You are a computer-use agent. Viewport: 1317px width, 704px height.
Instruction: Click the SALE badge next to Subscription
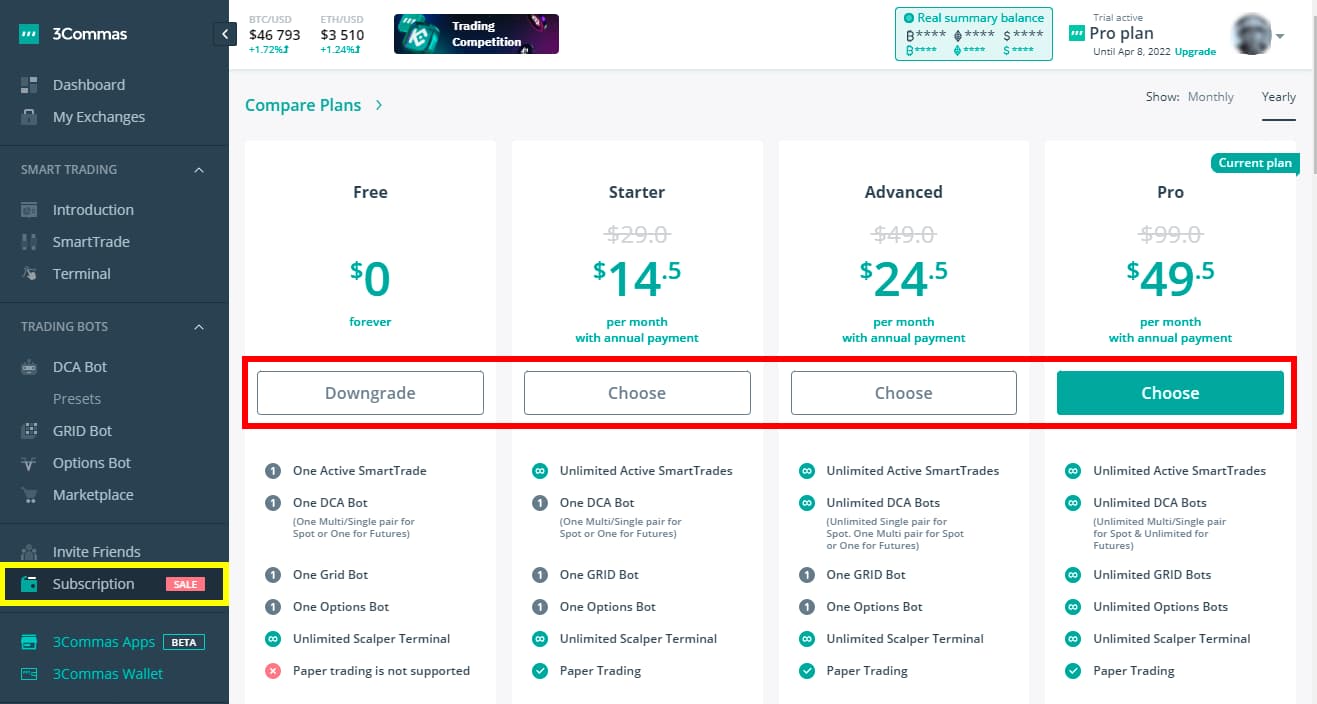point(185,584)
